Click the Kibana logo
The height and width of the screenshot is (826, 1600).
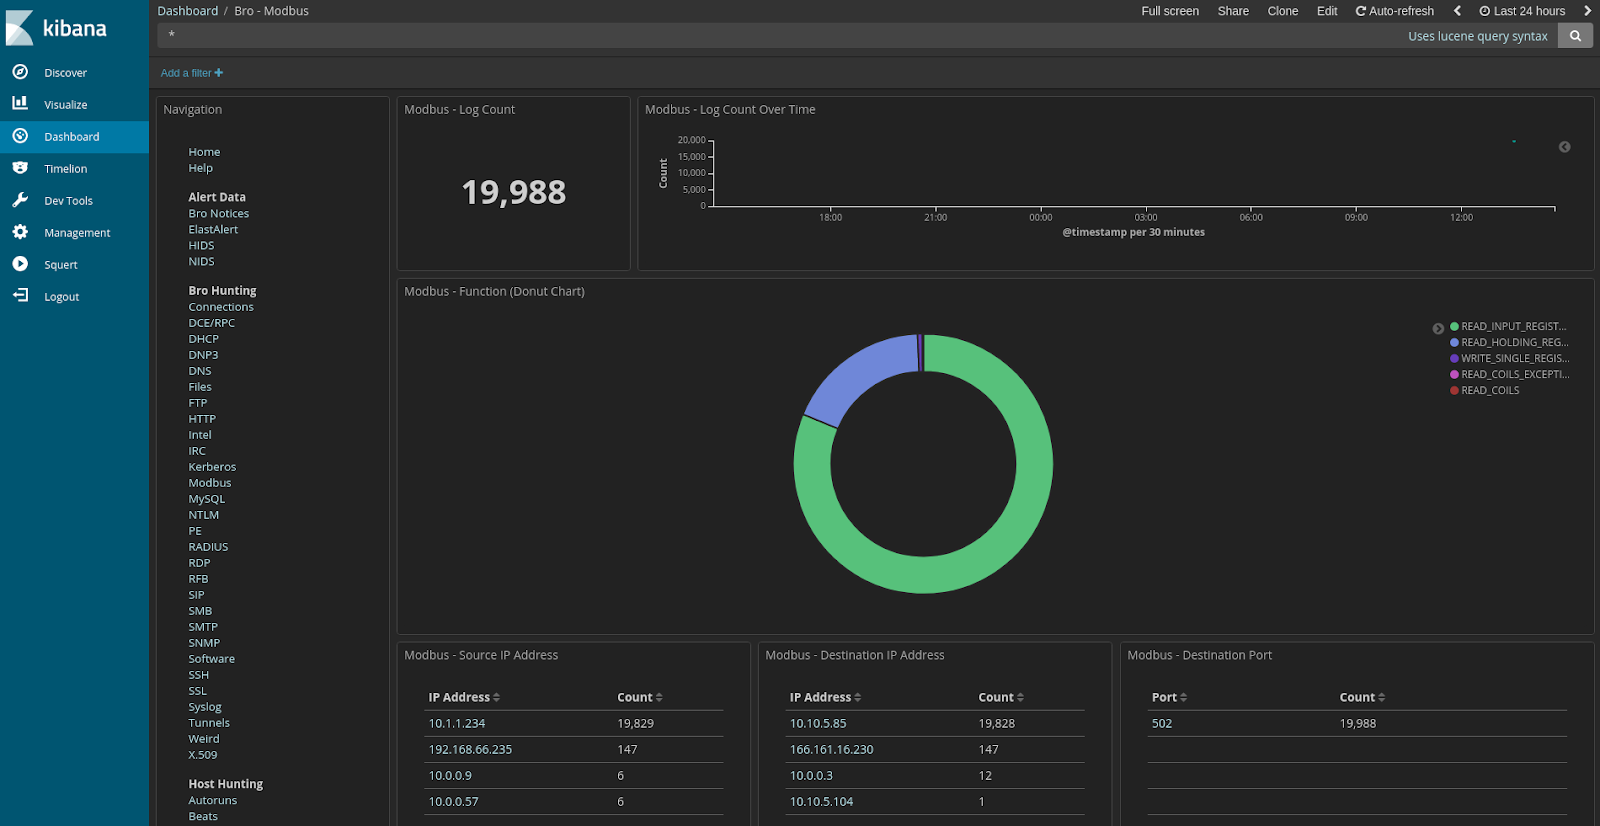coord(57,28)
